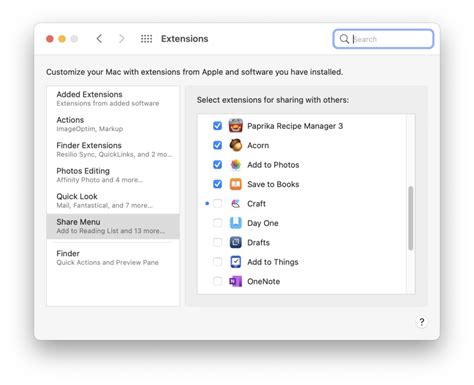Click the Add to Things icon
The width and height of the screenshot is (474, 385).
[235, 262]
